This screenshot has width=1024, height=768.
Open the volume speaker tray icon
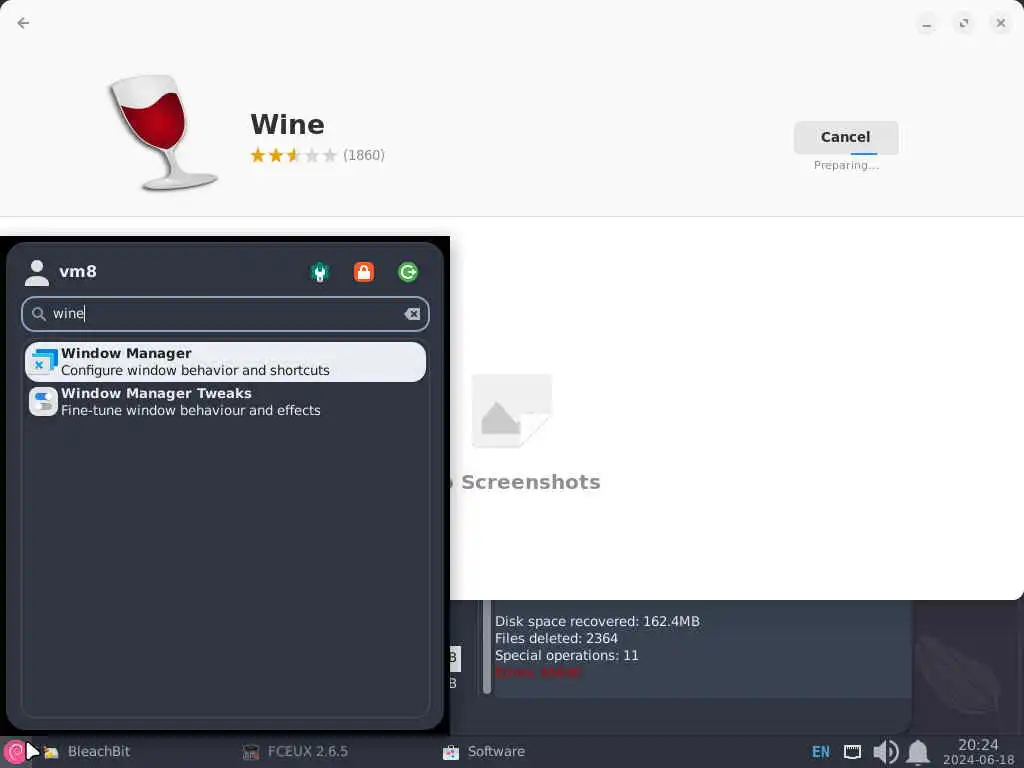tap(886, 752)
